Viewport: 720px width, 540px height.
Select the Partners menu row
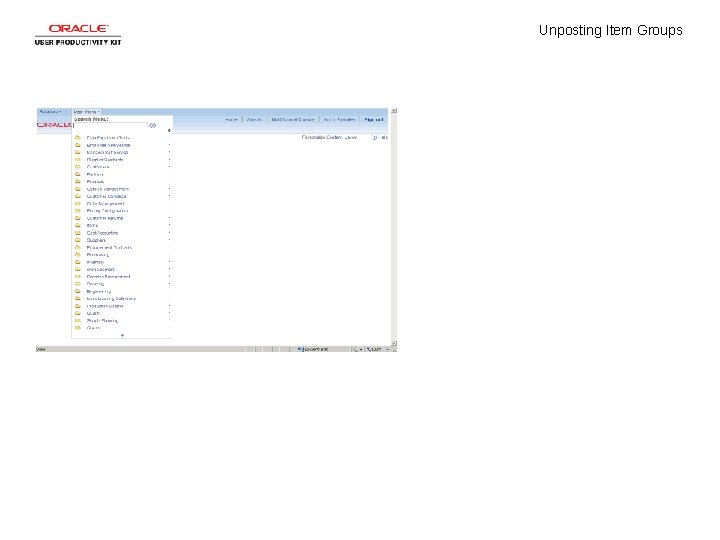(122, 174)
